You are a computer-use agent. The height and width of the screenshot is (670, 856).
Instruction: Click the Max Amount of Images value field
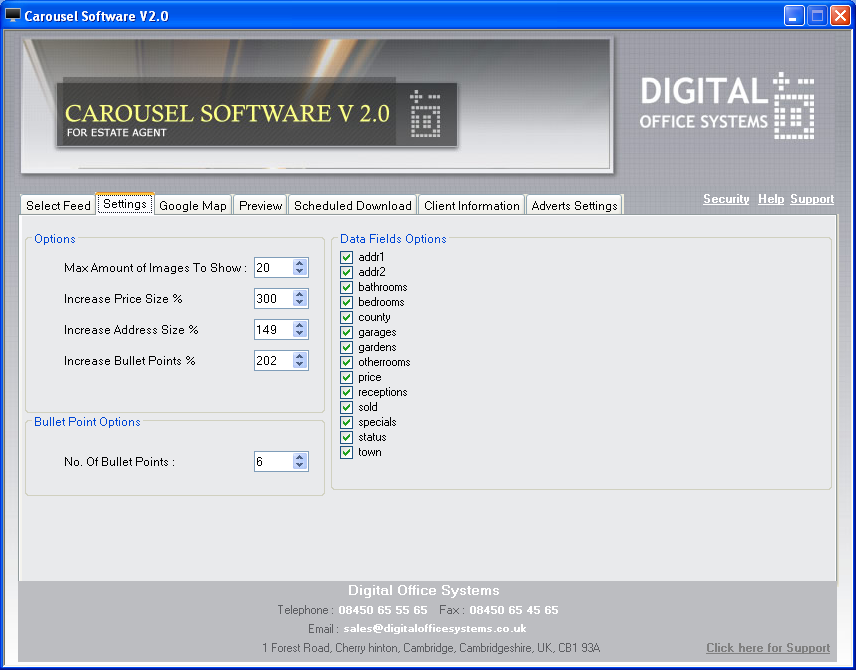(274, 268)
